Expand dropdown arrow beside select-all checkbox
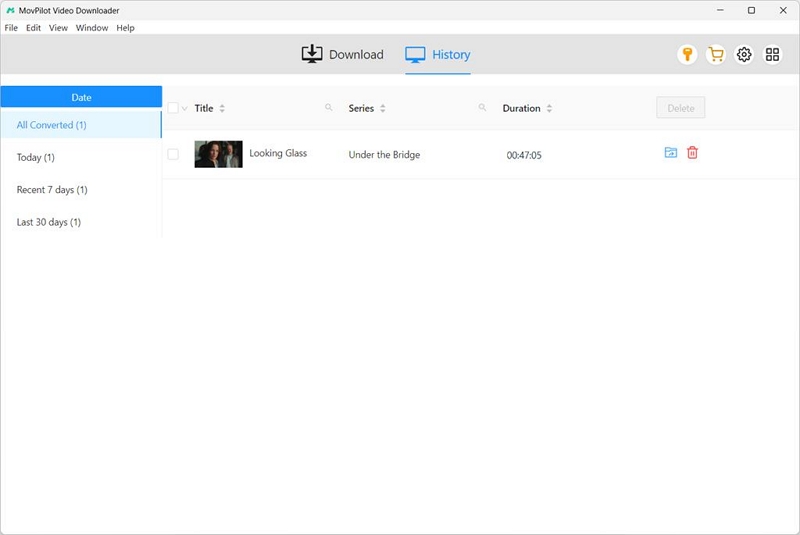Viewport: 800px width, 535px height. pyautogui.click(x=185, y=109)
